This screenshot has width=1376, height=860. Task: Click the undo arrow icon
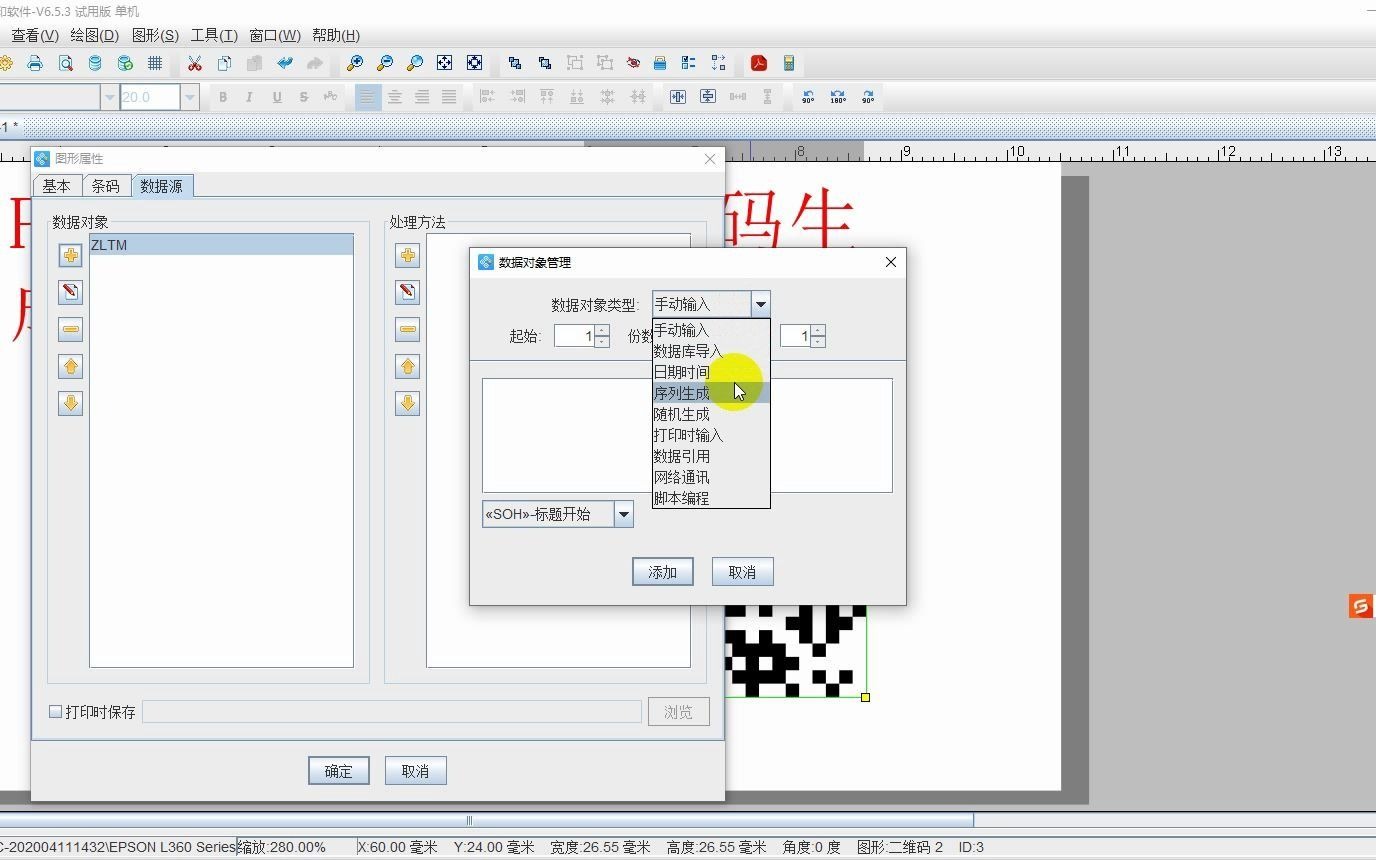coord(285,63)
